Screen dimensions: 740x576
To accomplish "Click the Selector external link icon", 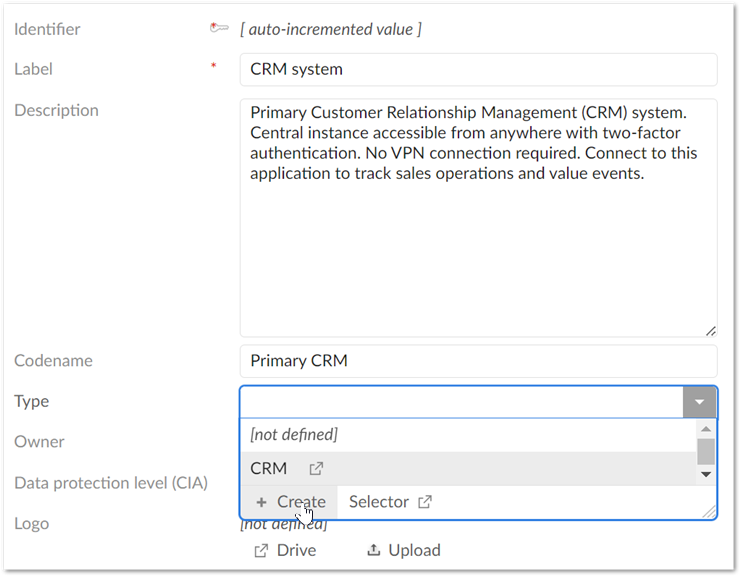I will (425, 502).
